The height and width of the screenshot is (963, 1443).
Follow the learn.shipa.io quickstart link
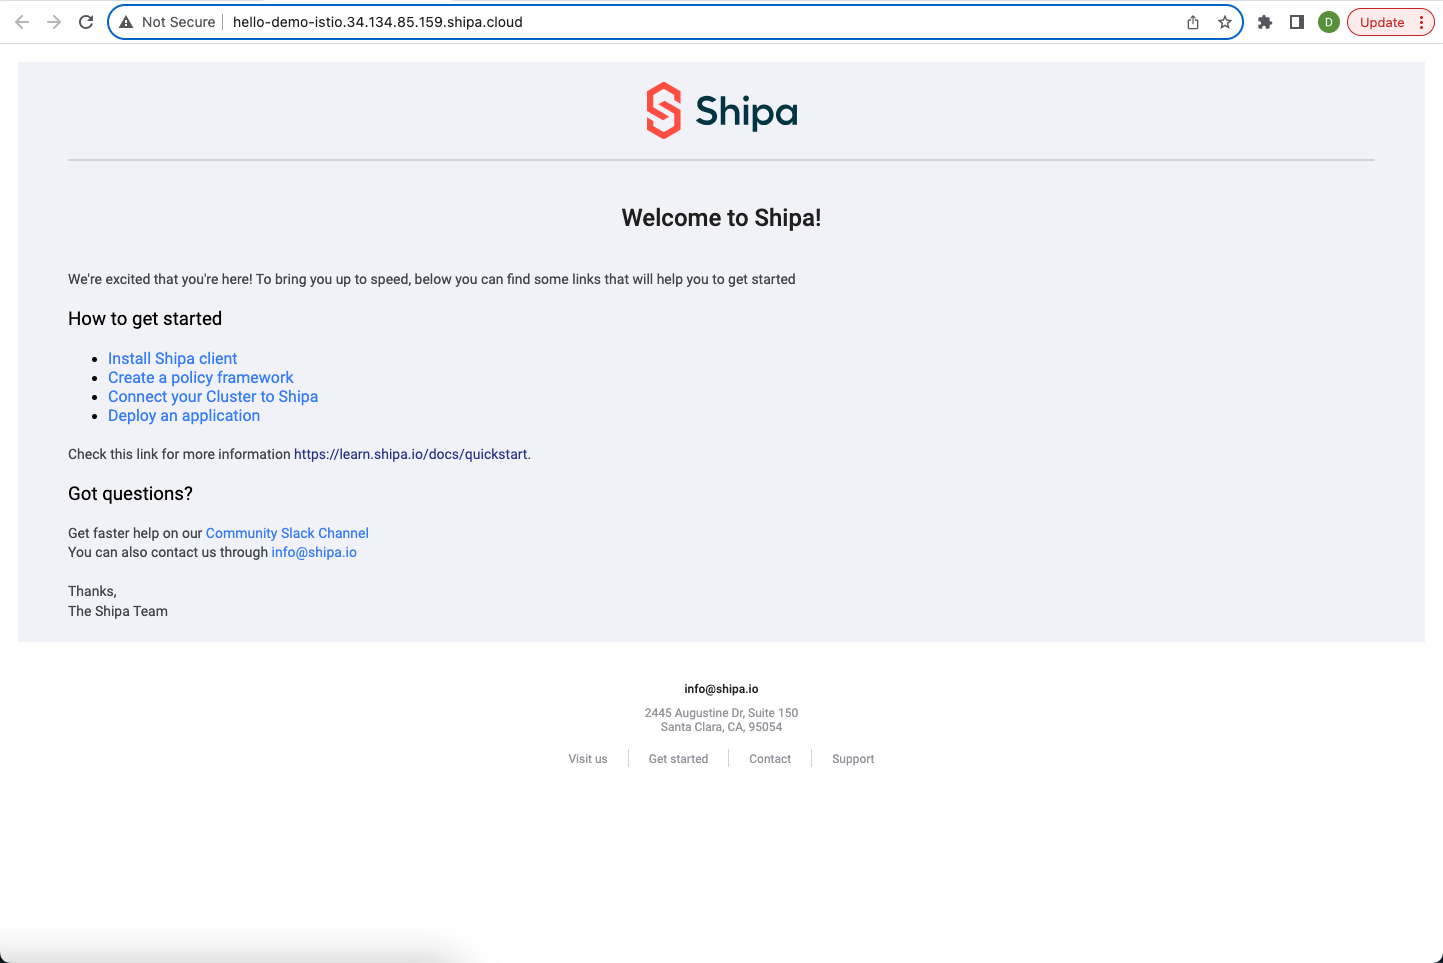(410, 454)
